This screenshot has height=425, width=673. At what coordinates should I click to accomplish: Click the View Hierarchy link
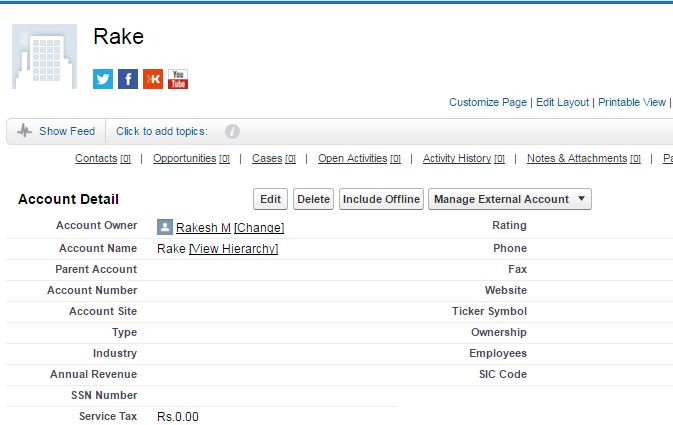coord(234,249)
